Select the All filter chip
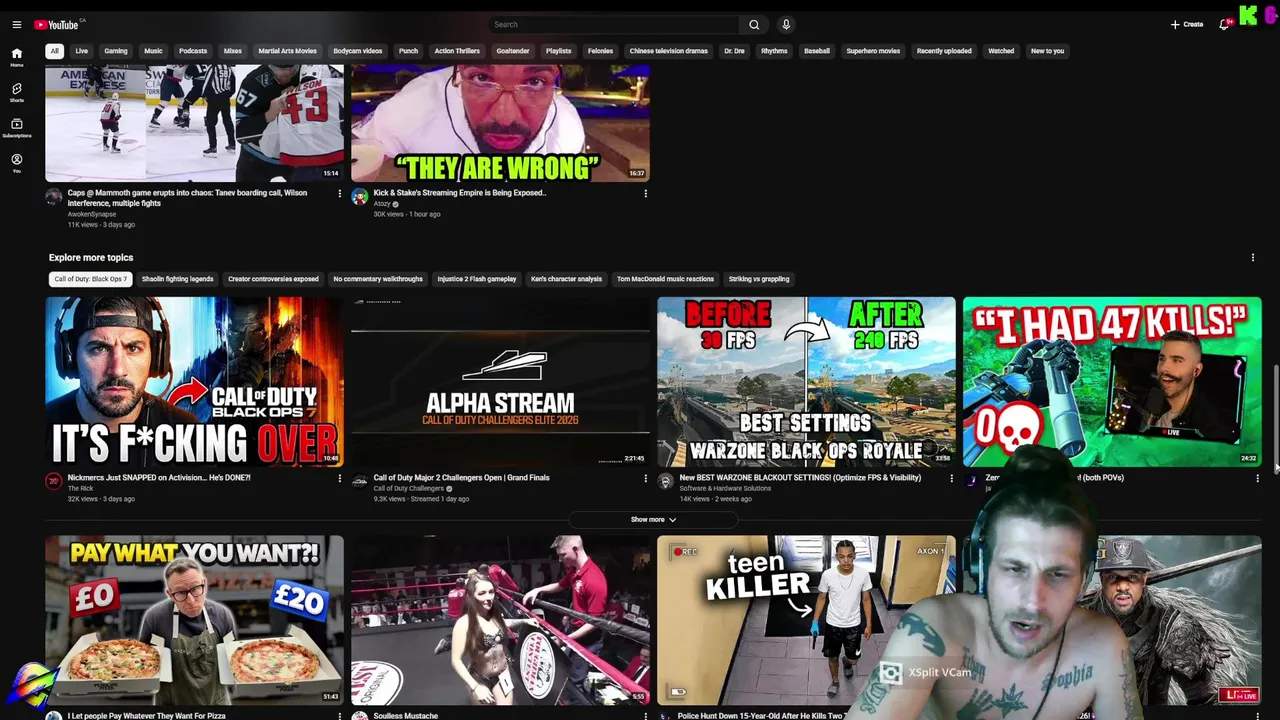The width and height of the screenshot is (1280, 720). (54, 51)
